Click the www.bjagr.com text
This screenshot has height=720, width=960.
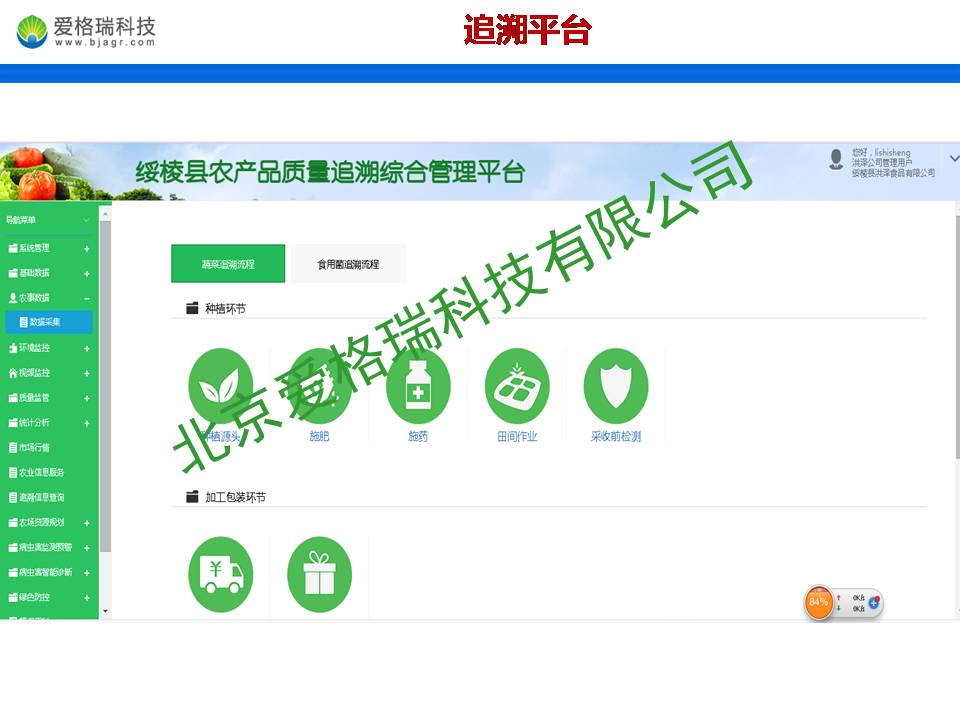[105, 42]
